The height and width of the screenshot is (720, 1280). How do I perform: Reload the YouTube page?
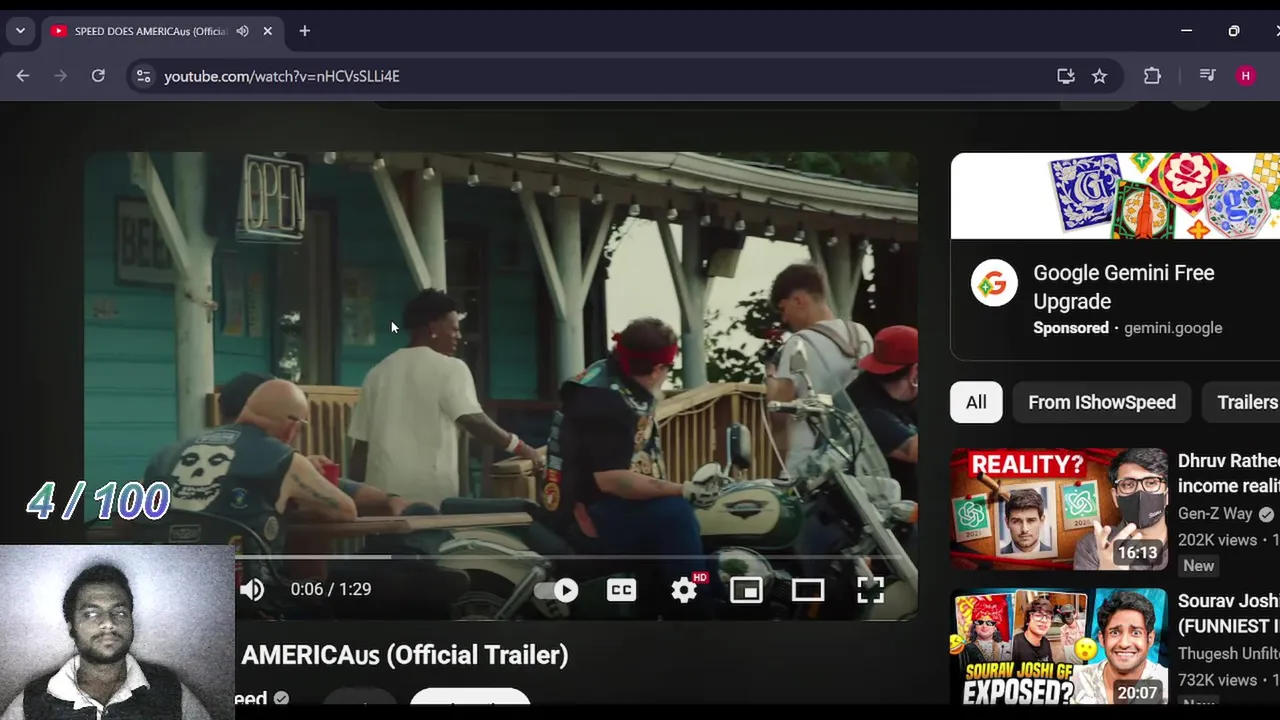98,76
